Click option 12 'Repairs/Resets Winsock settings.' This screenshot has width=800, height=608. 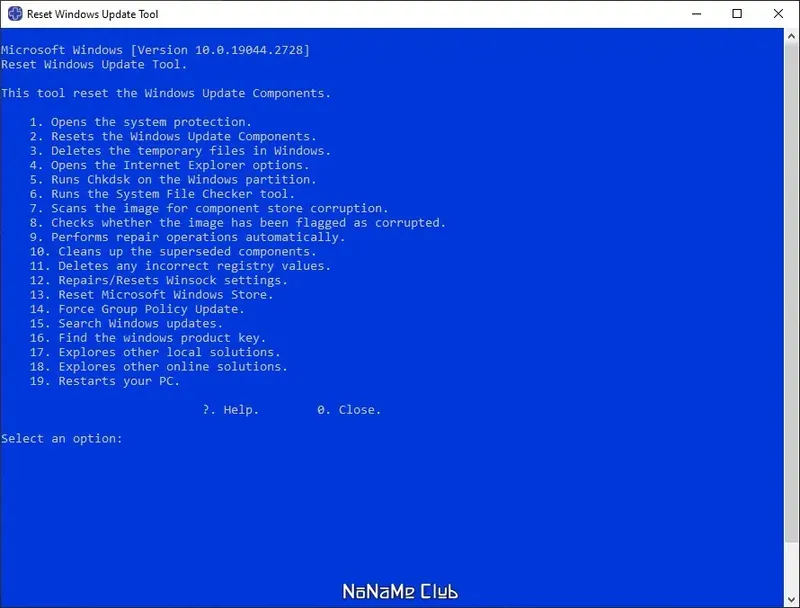point(159,280)
